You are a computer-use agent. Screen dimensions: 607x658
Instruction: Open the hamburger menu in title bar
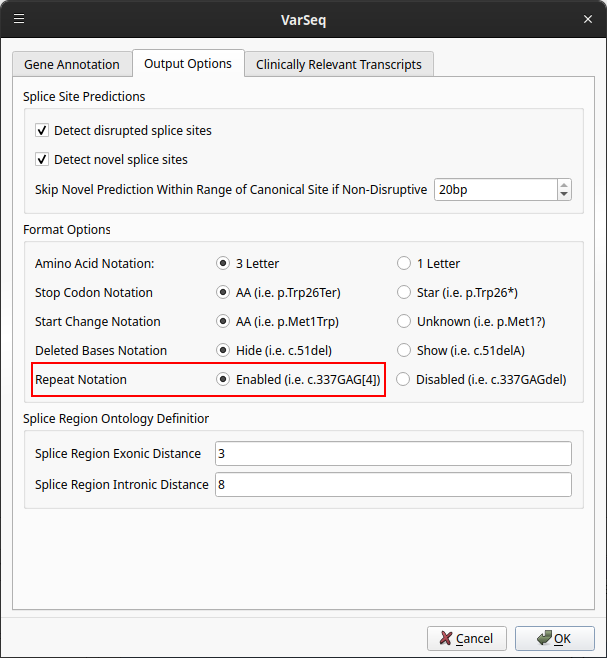pos(19,19)
